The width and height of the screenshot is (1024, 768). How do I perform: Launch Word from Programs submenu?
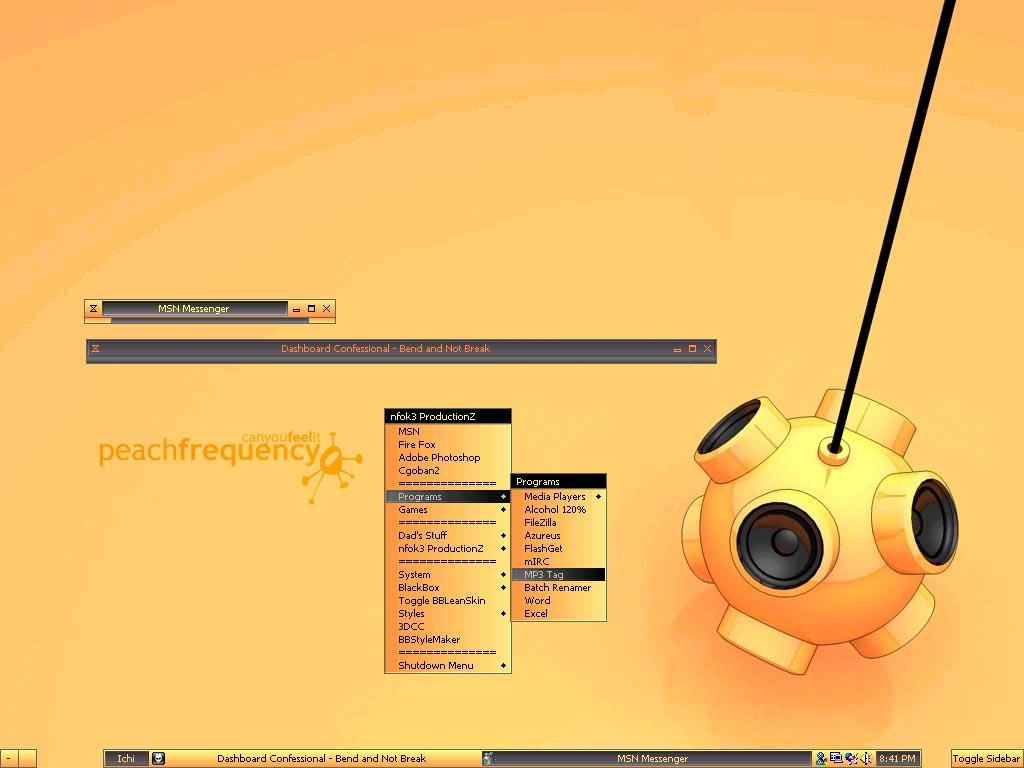[558, 601]
